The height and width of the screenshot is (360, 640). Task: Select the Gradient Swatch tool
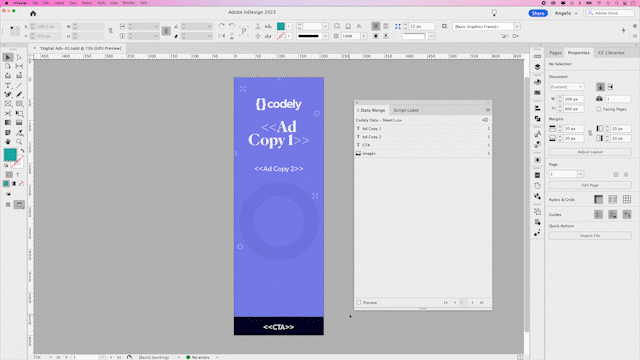(8, 122)
